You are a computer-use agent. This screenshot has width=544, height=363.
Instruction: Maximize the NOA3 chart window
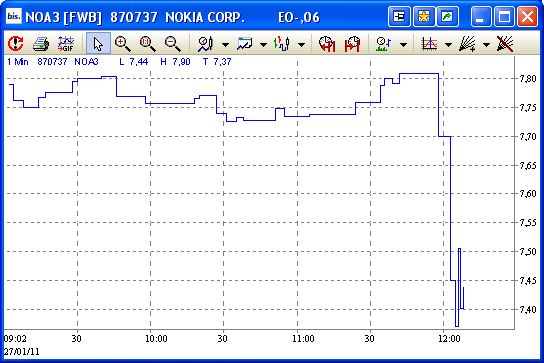pyautogui.click(x=504, y=16)
